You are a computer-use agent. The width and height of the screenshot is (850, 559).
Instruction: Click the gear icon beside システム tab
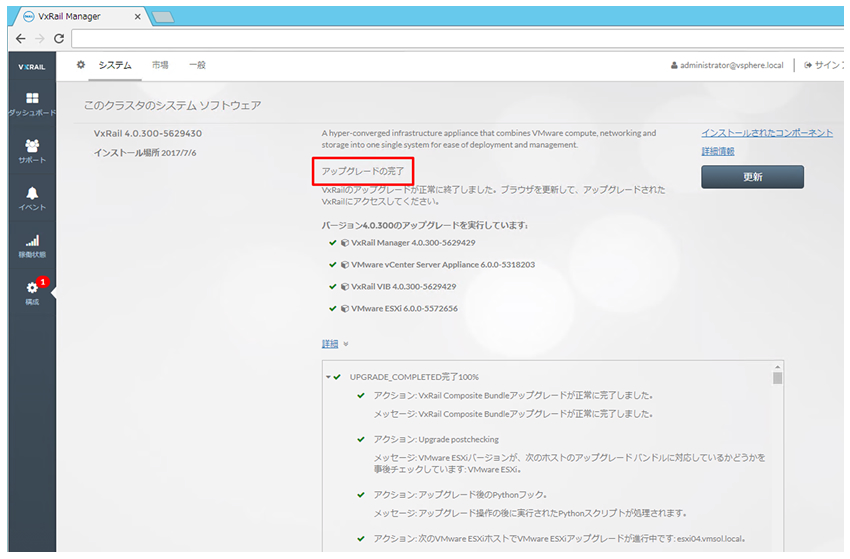point(81,65)
